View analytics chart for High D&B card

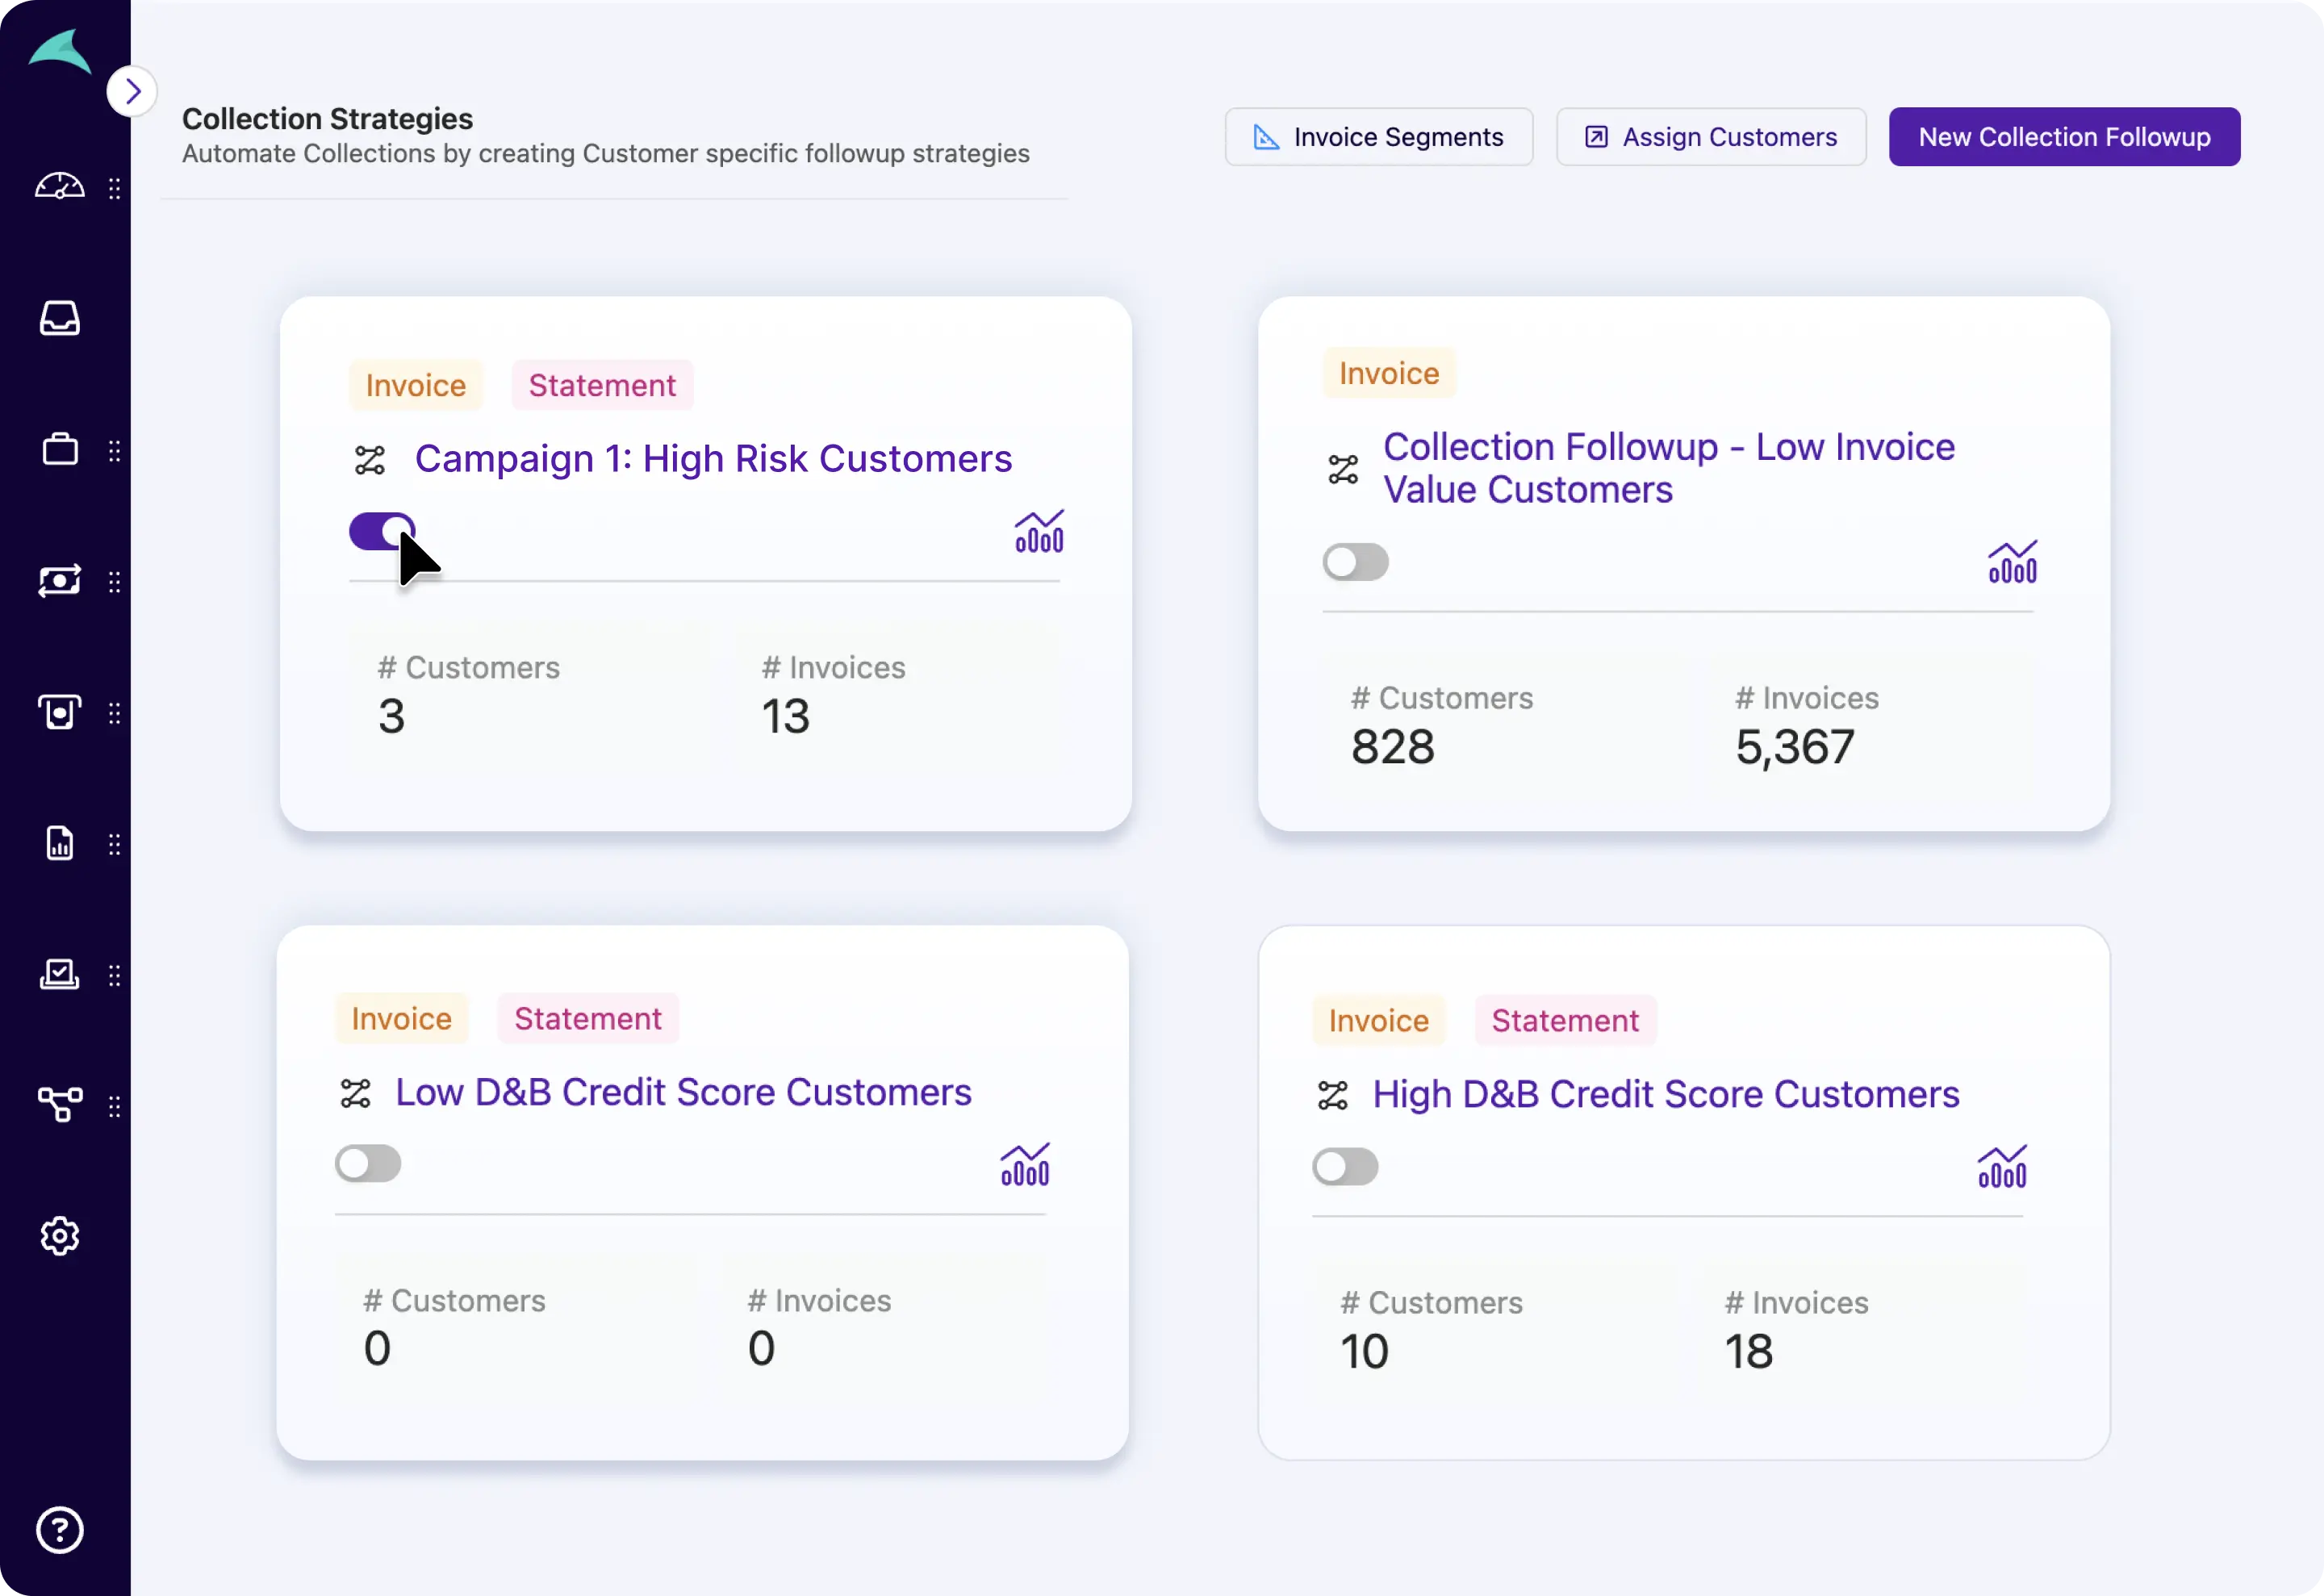(2002, 1166)
